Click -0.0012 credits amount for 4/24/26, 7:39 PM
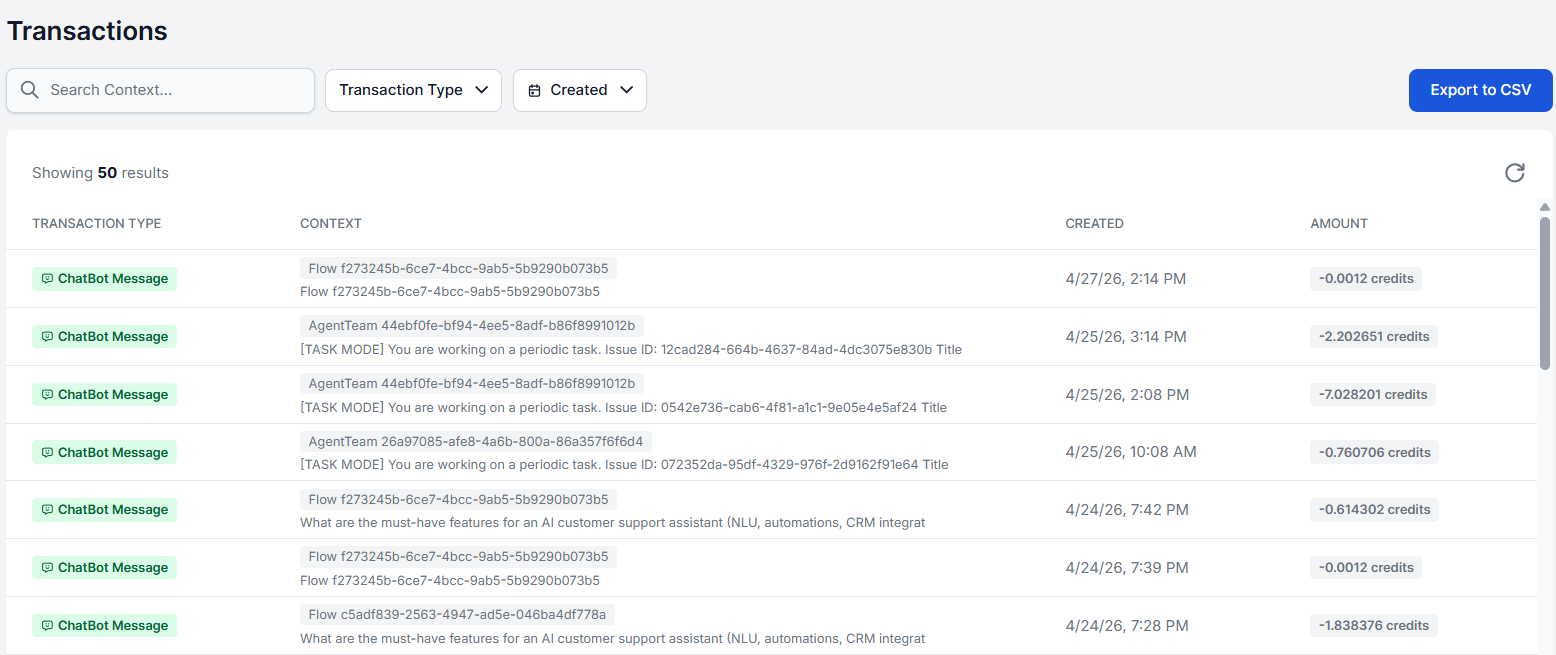 point(1366,568)
